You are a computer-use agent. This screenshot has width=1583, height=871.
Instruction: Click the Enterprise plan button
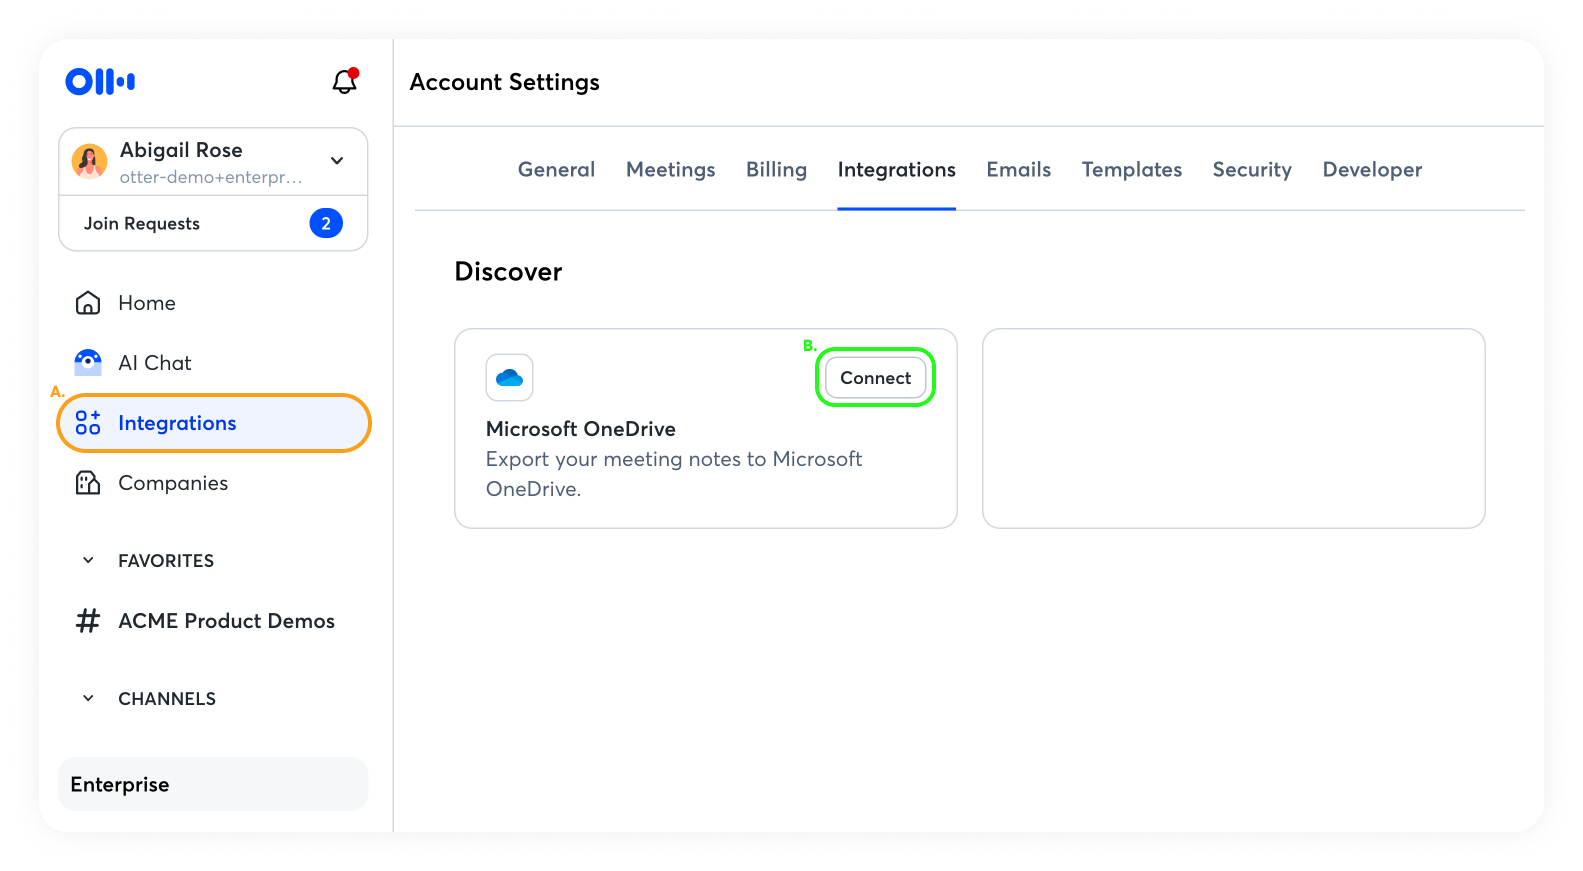tap(213, 784)
